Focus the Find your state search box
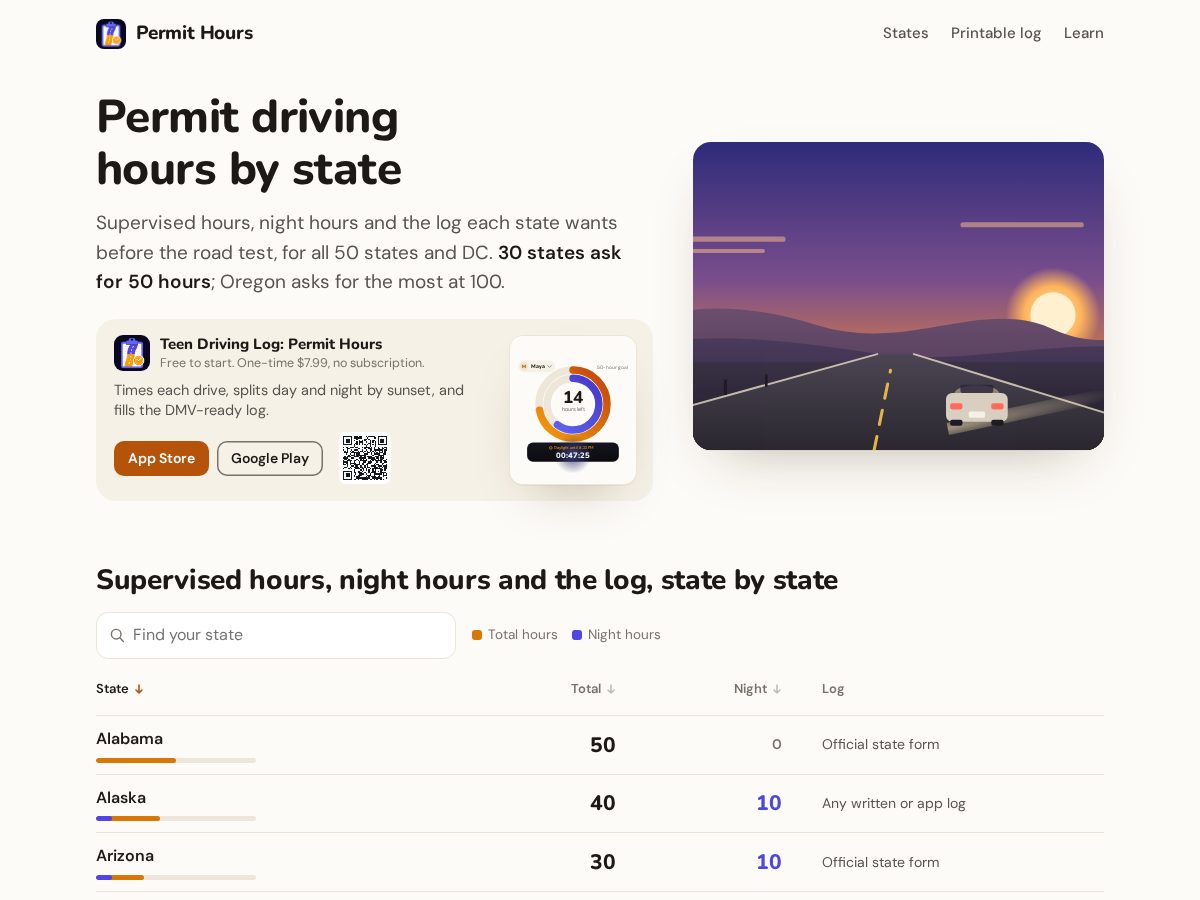The image size is (1200, 900). coord(276,635)
